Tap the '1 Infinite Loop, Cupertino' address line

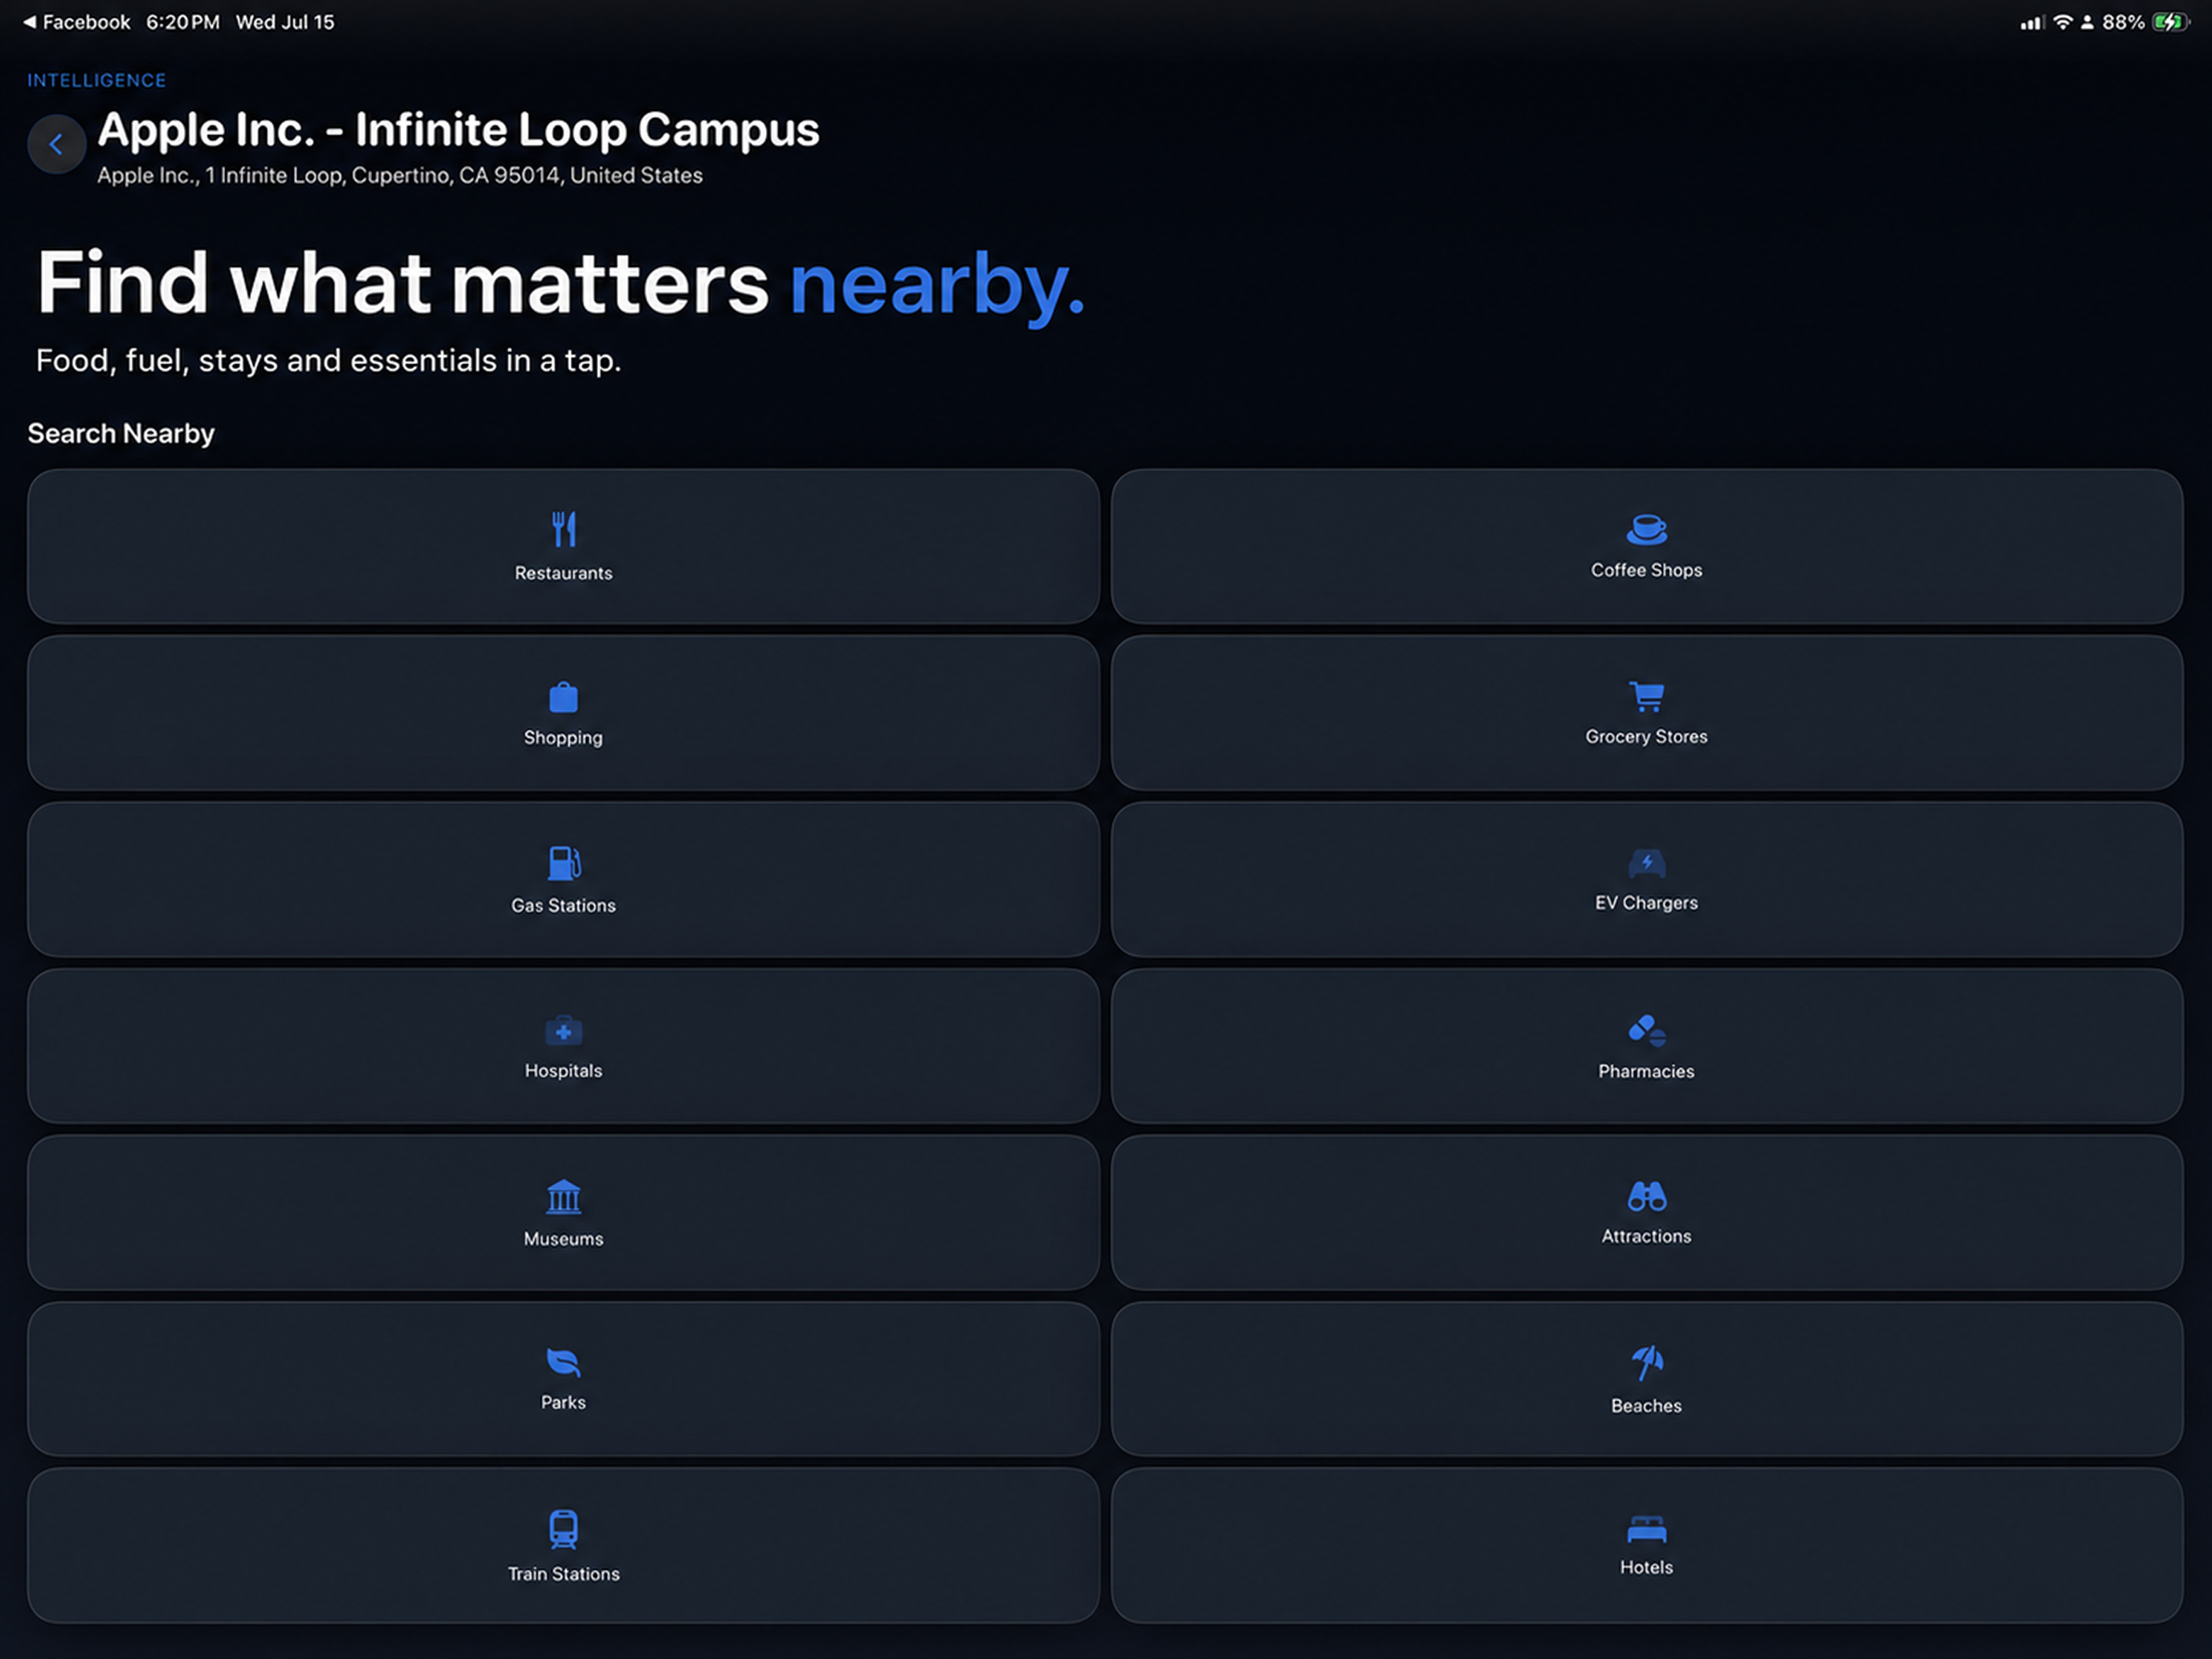tap(400, 176)
